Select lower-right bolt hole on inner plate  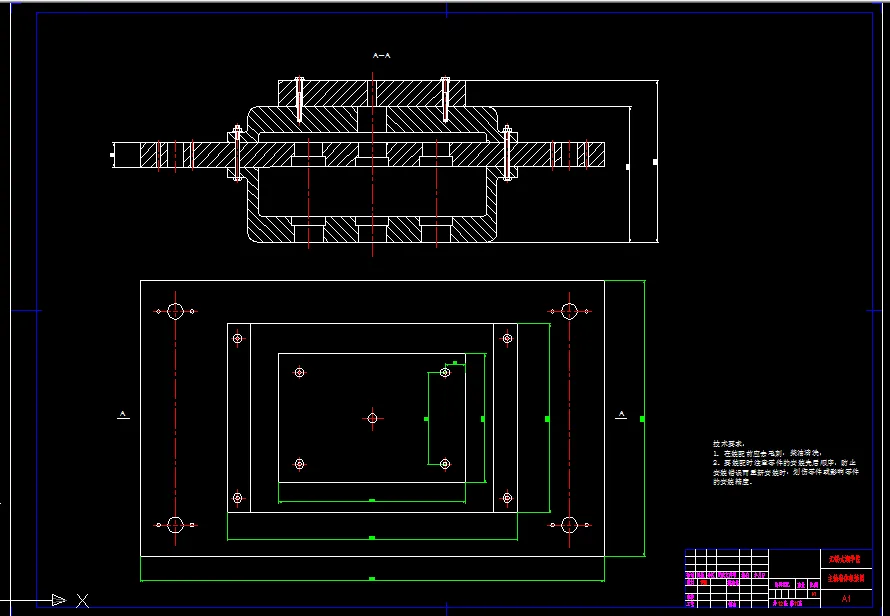(445, 464)
